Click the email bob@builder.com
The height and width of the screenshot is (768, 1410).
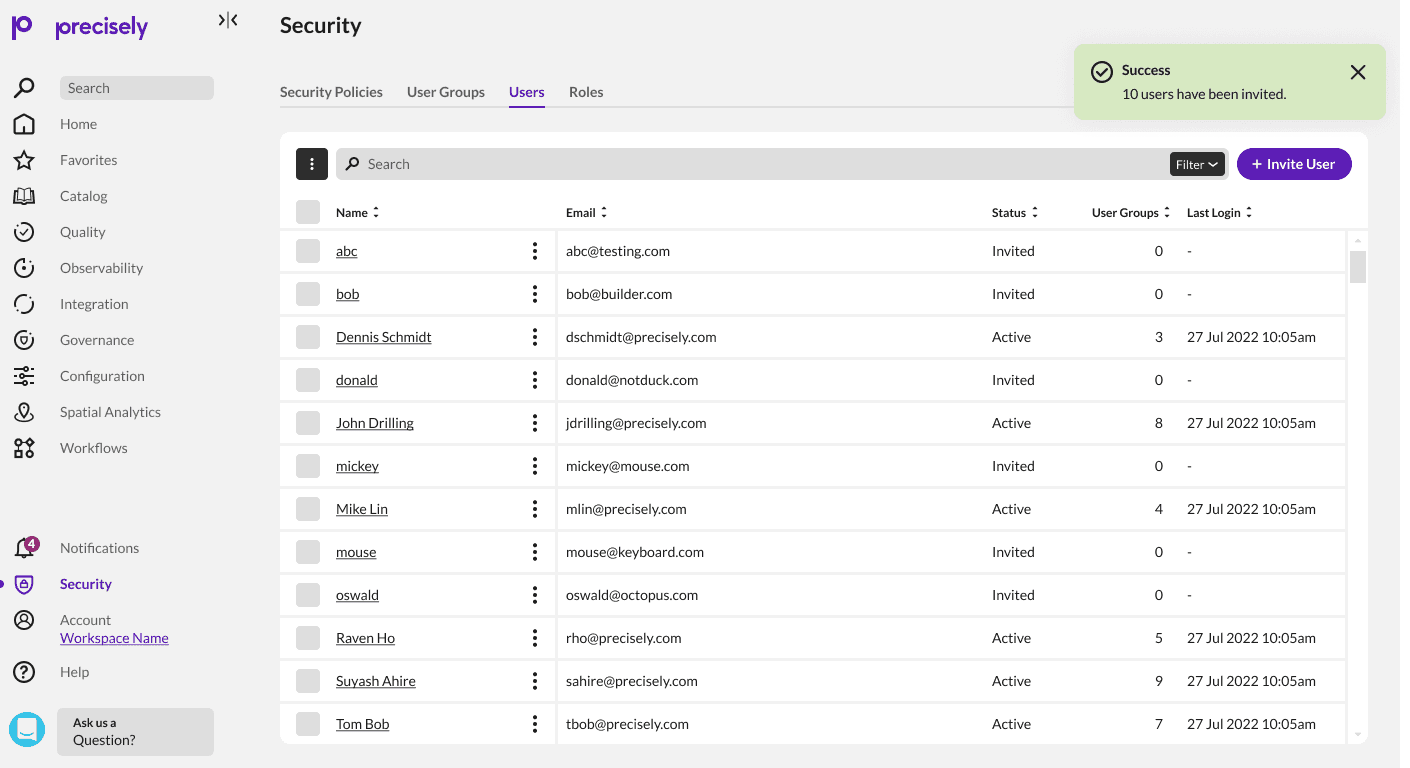click(x=619, y=294)
